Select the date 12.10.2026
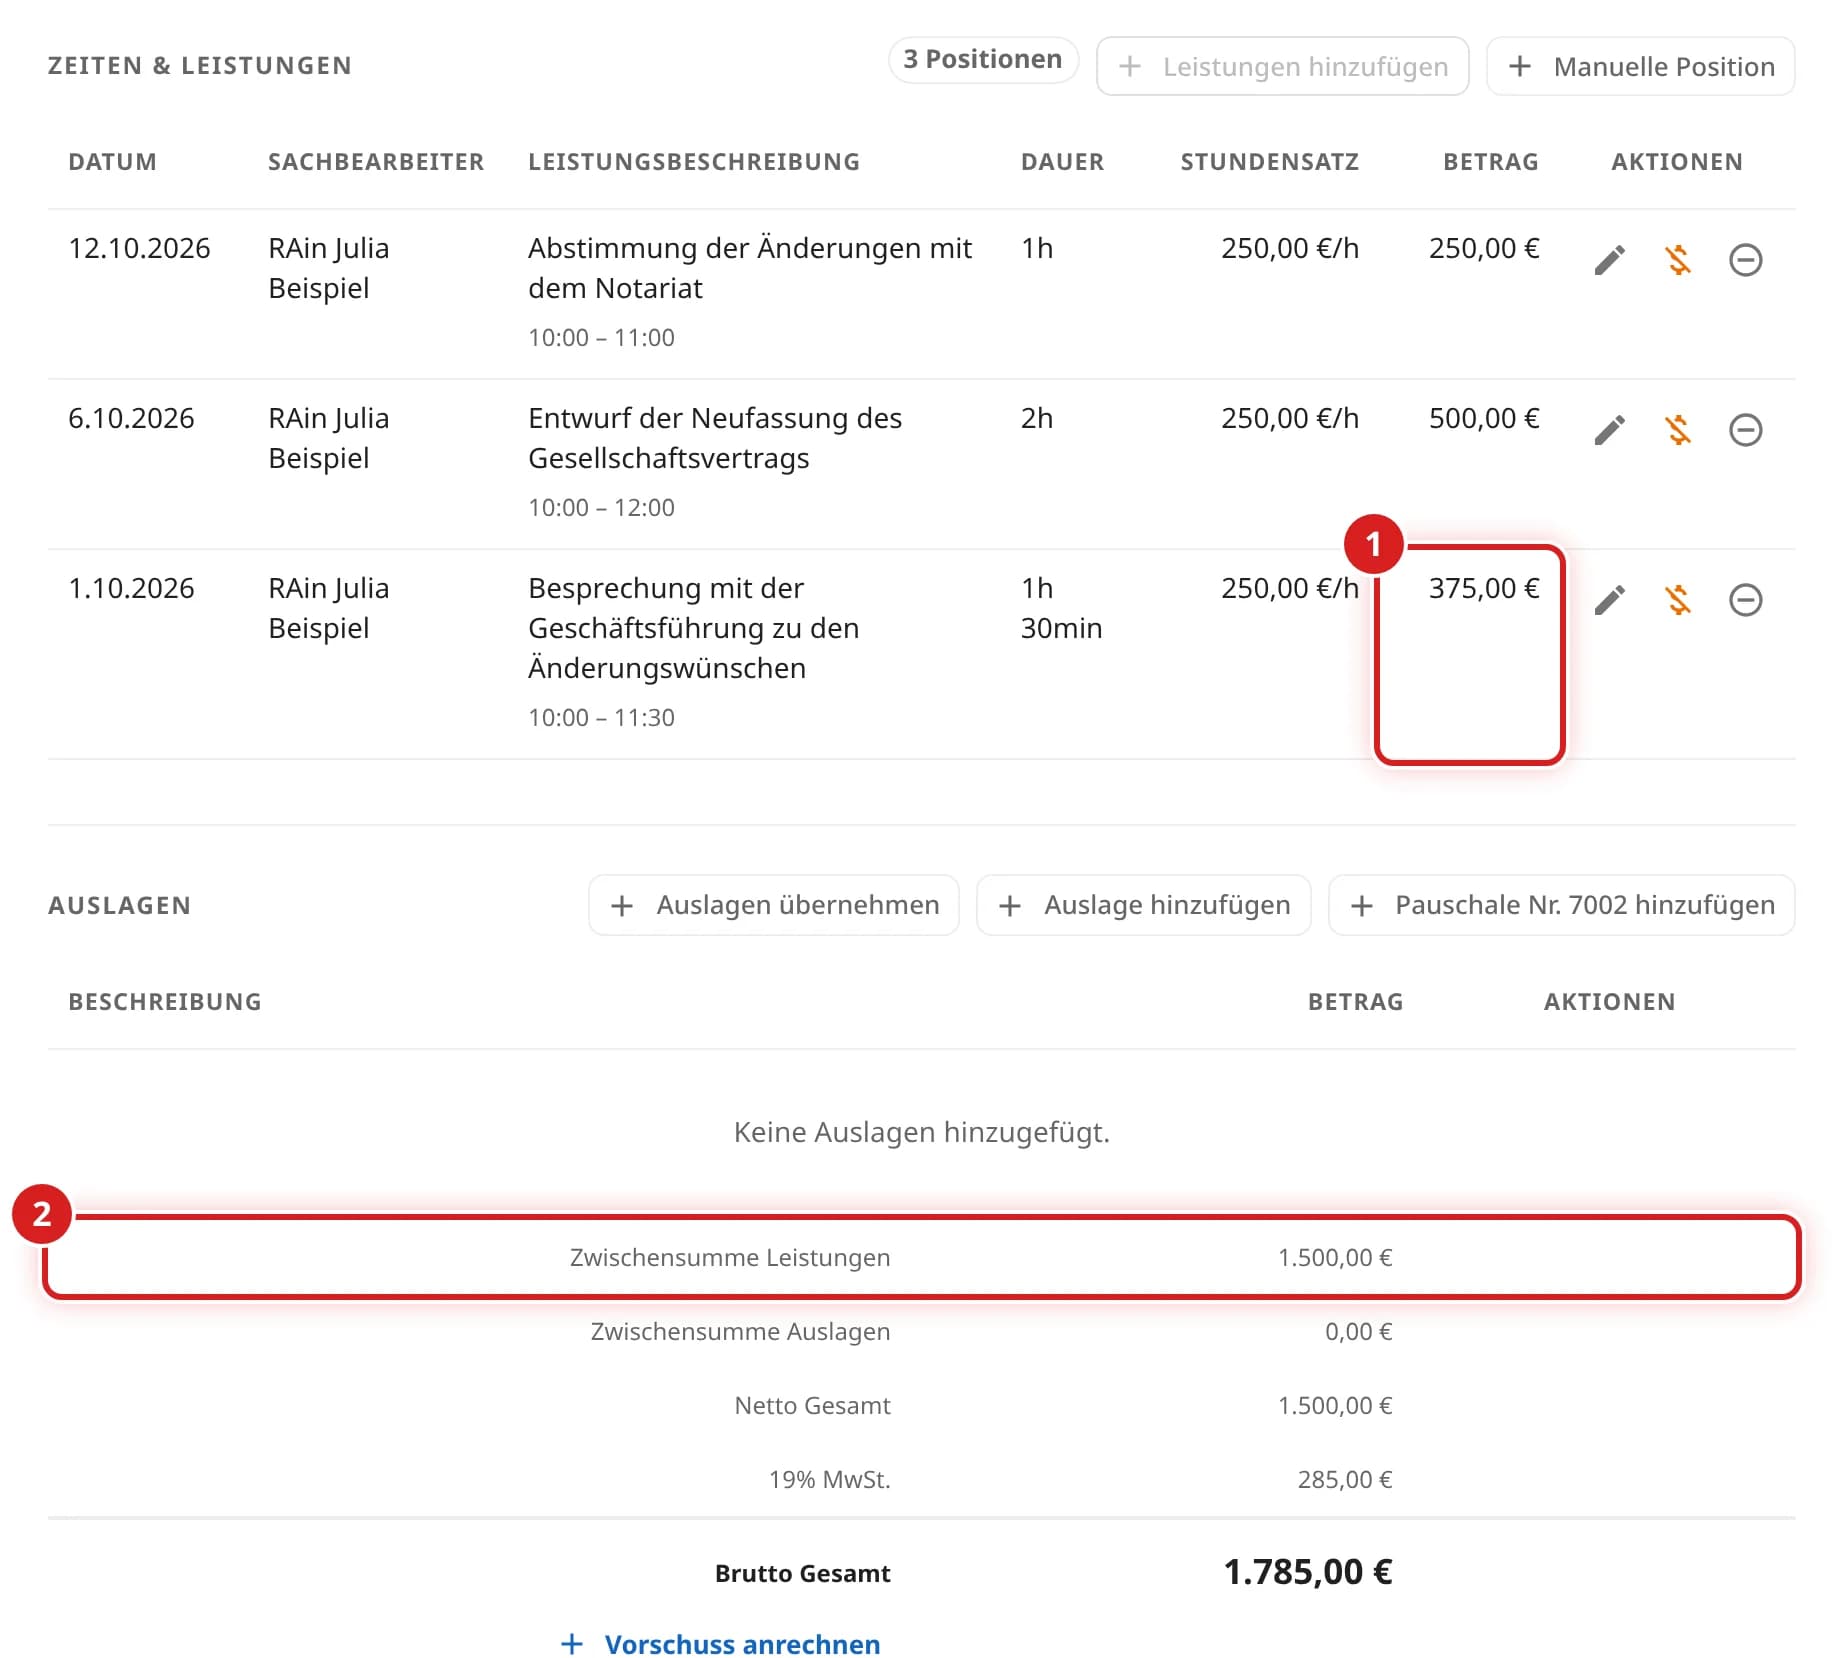The width and height of the screenshot is (1844, 1658). pos(139,248)
